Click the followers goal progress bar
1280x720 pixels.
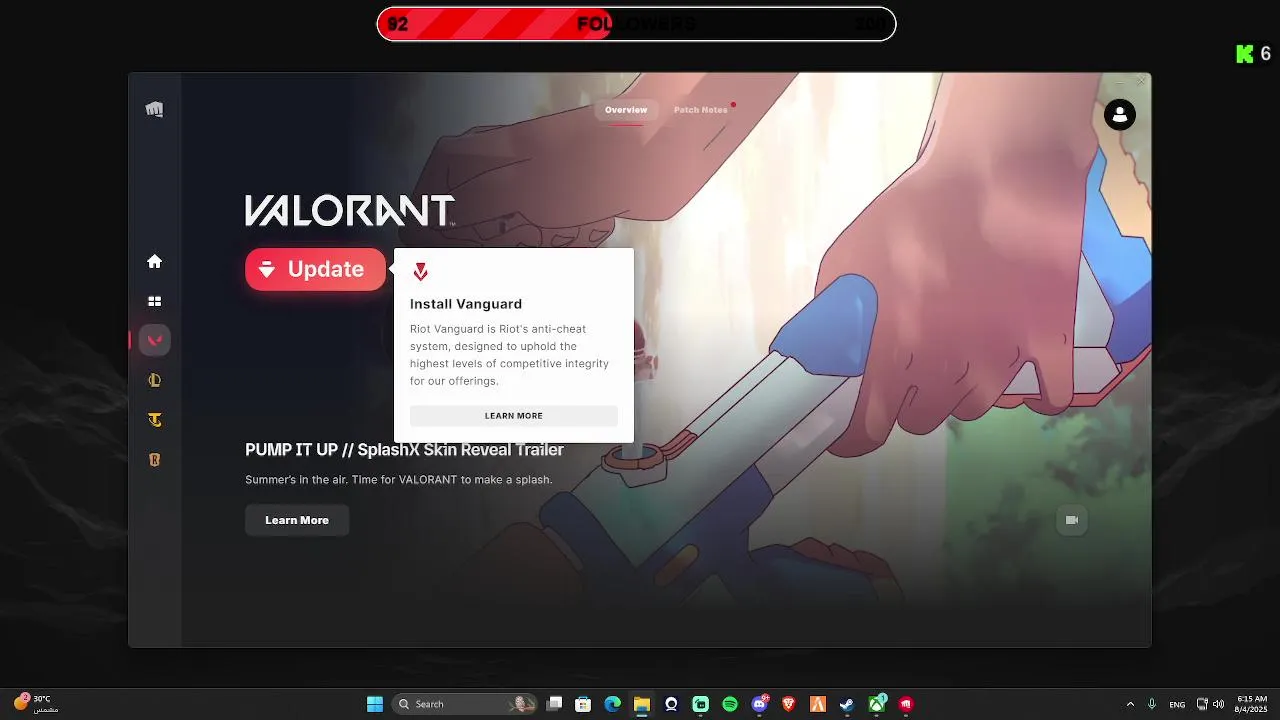coord(636,24)
